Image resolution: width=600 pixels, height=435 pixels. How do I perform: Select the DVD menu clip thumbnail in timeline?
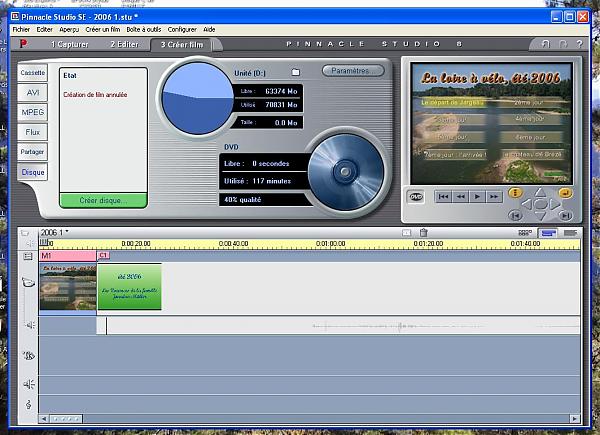pyautogui.click(x=68, y=286)
